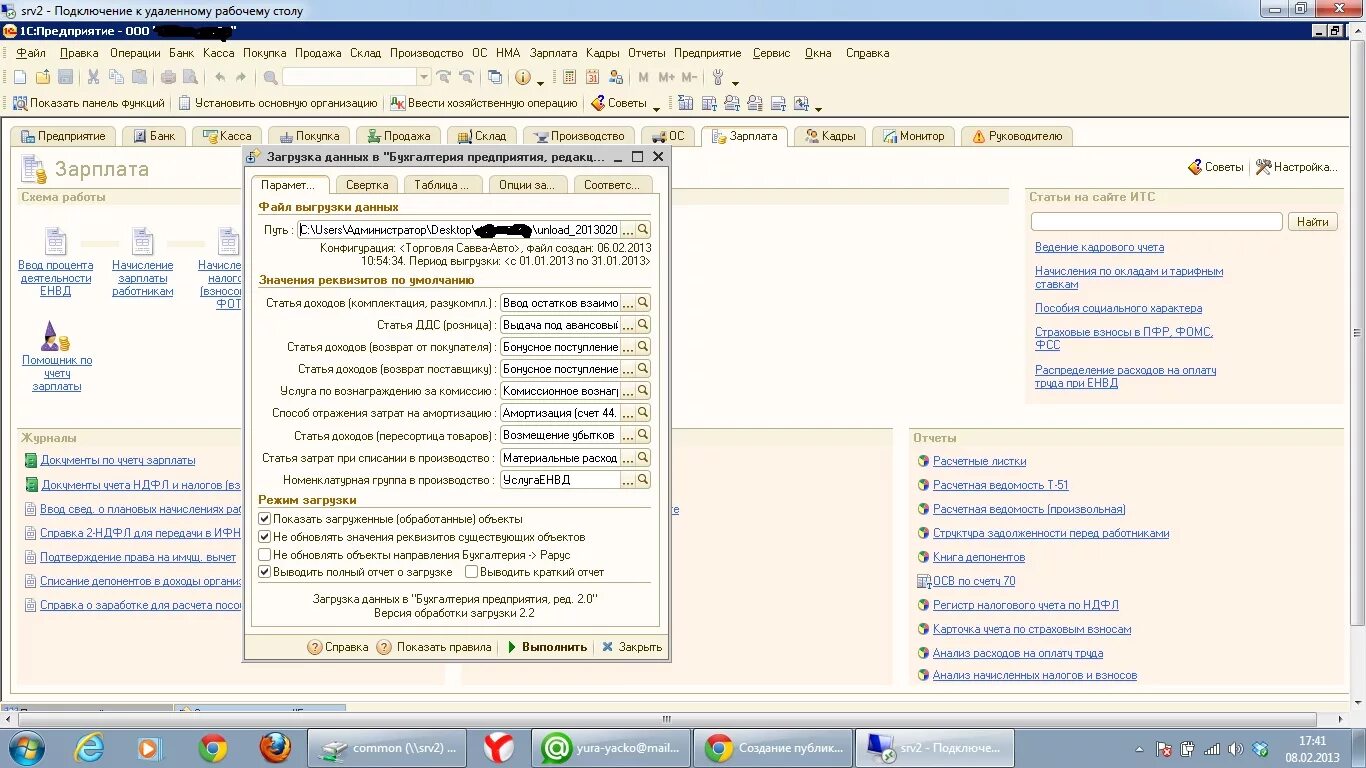This screenshot has width=1366, height=768.
Task: Open Firefox from the Windows taskbar
Action: (275, 748)
